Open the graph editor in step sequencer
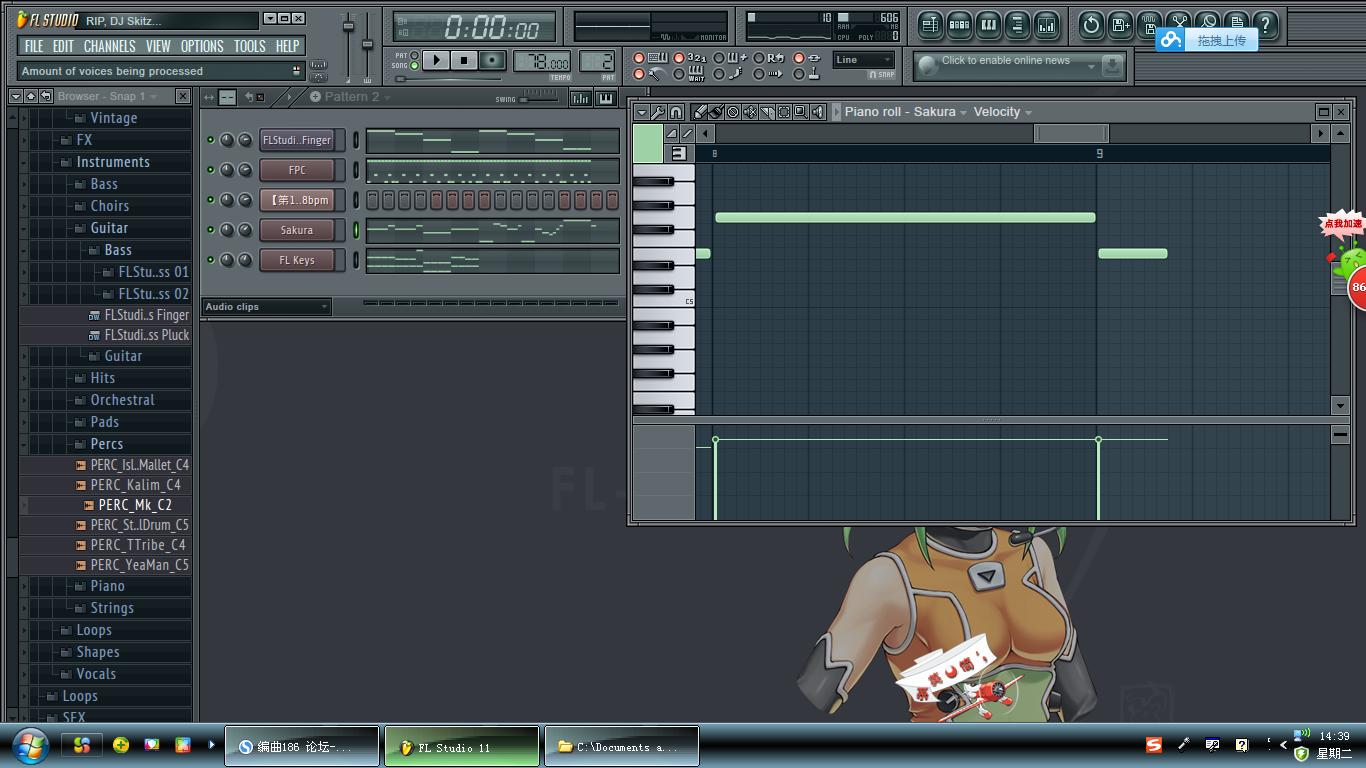The width and height of the screenshot is (1366, 768). pos(580,97)
